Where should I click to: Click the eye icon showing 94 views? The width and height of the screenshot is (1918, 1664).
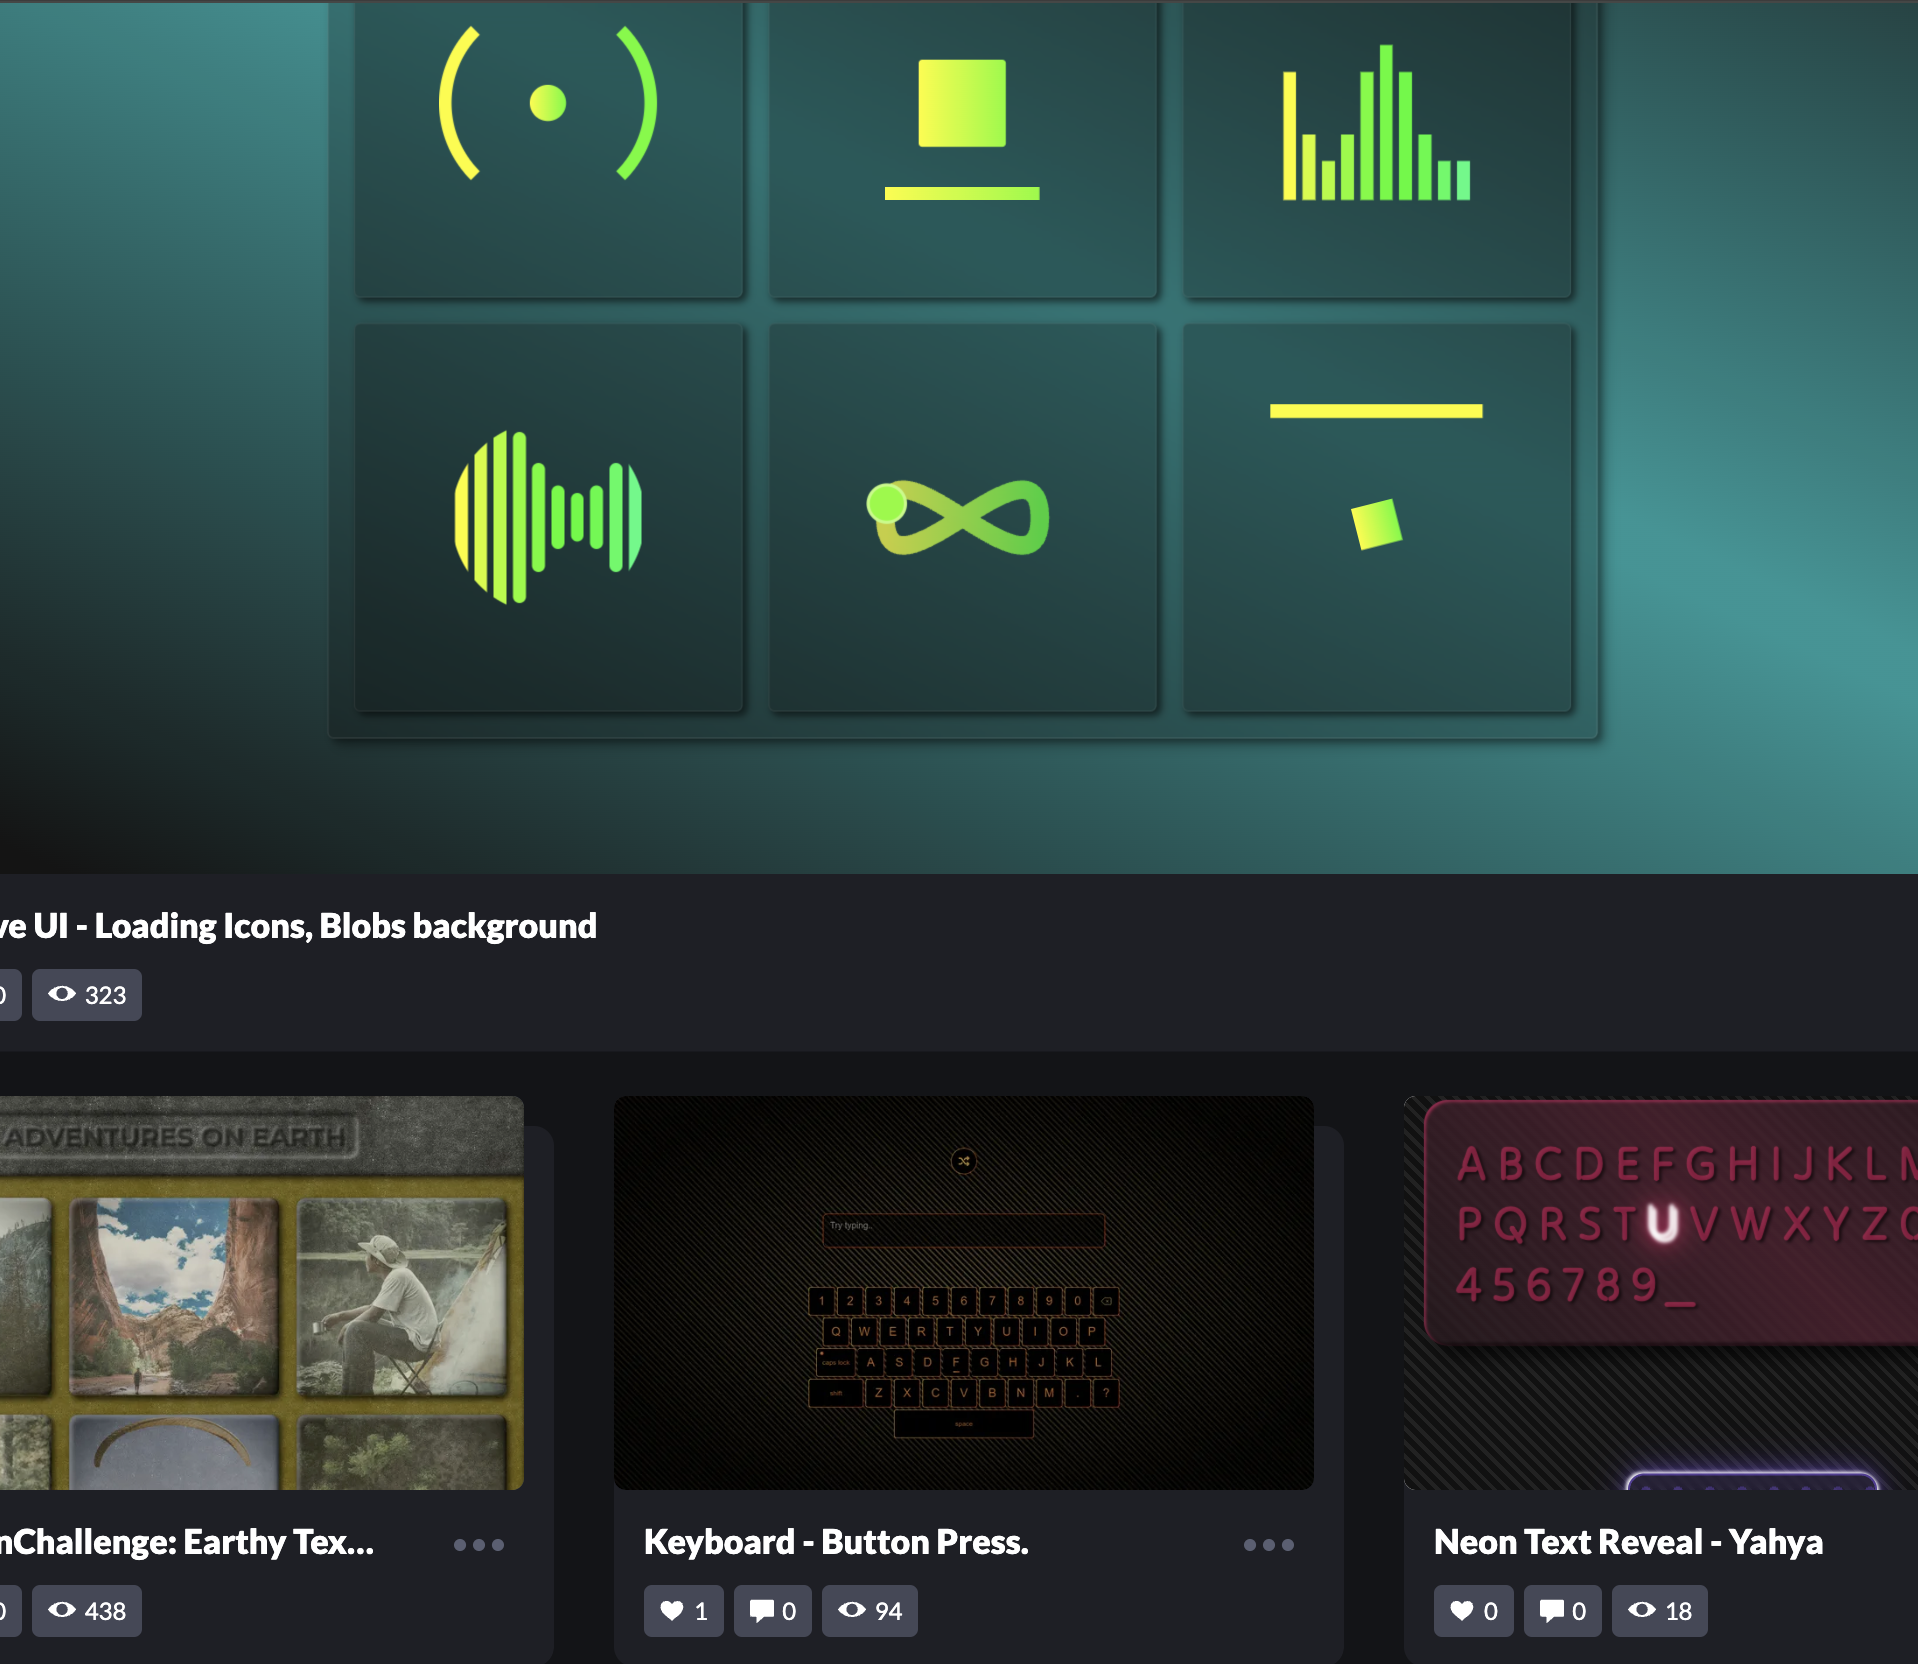point(869,1611)
